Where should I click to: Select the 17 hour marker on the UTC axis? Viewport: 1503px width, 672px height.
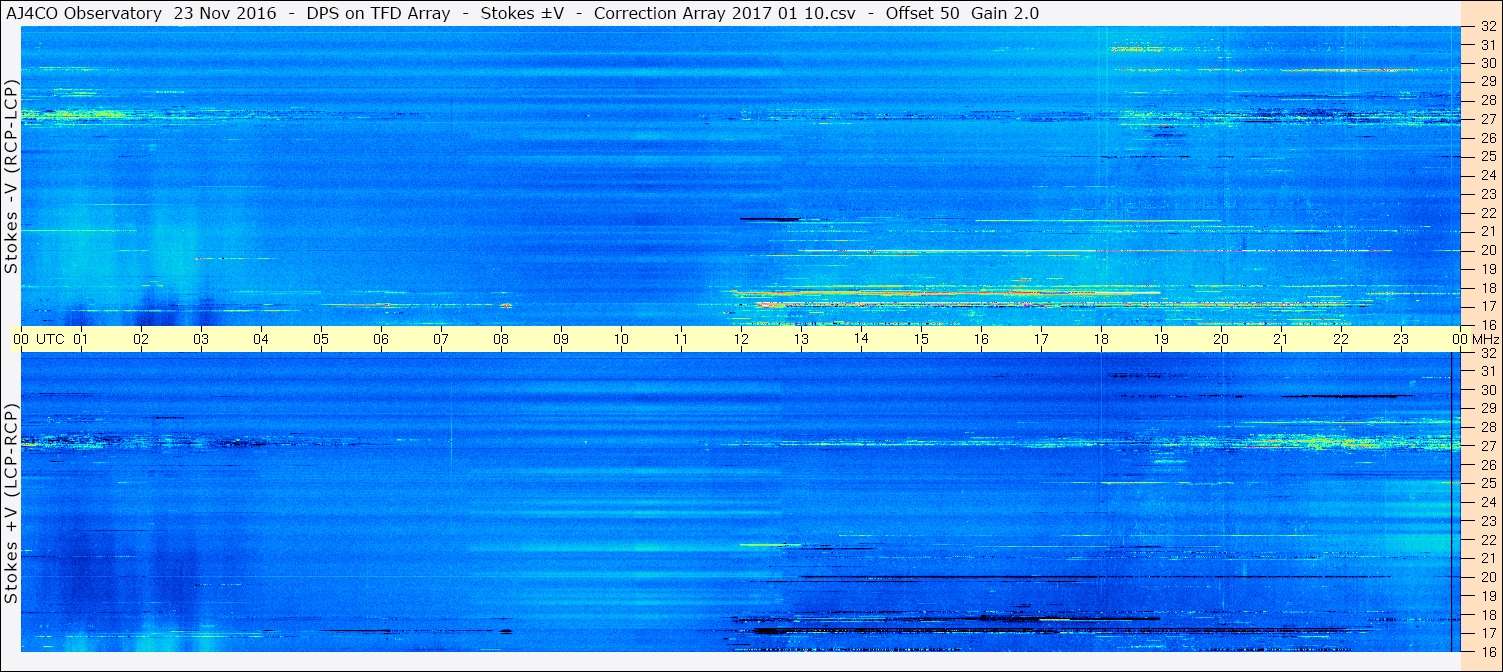click(x=1041, y=339)
